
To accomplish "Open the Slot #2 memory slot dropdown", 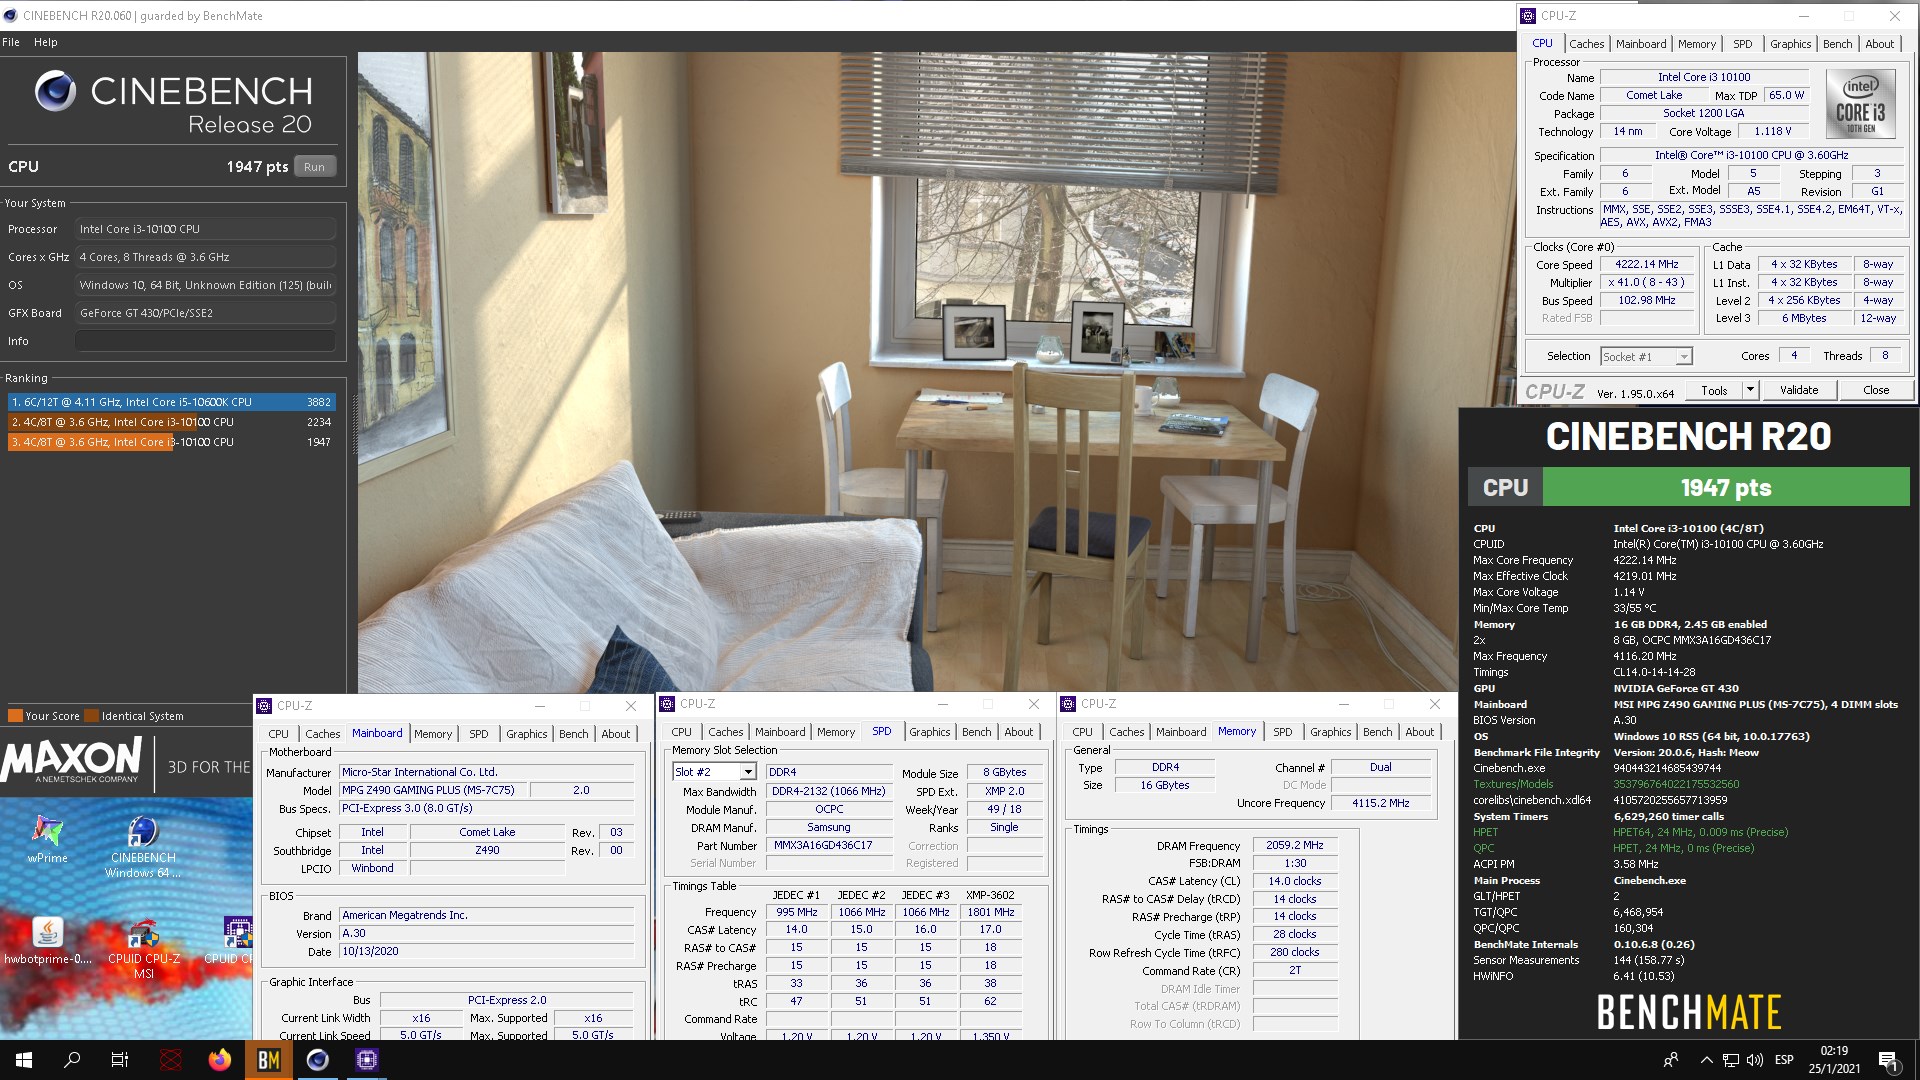I will pos(748,772).
